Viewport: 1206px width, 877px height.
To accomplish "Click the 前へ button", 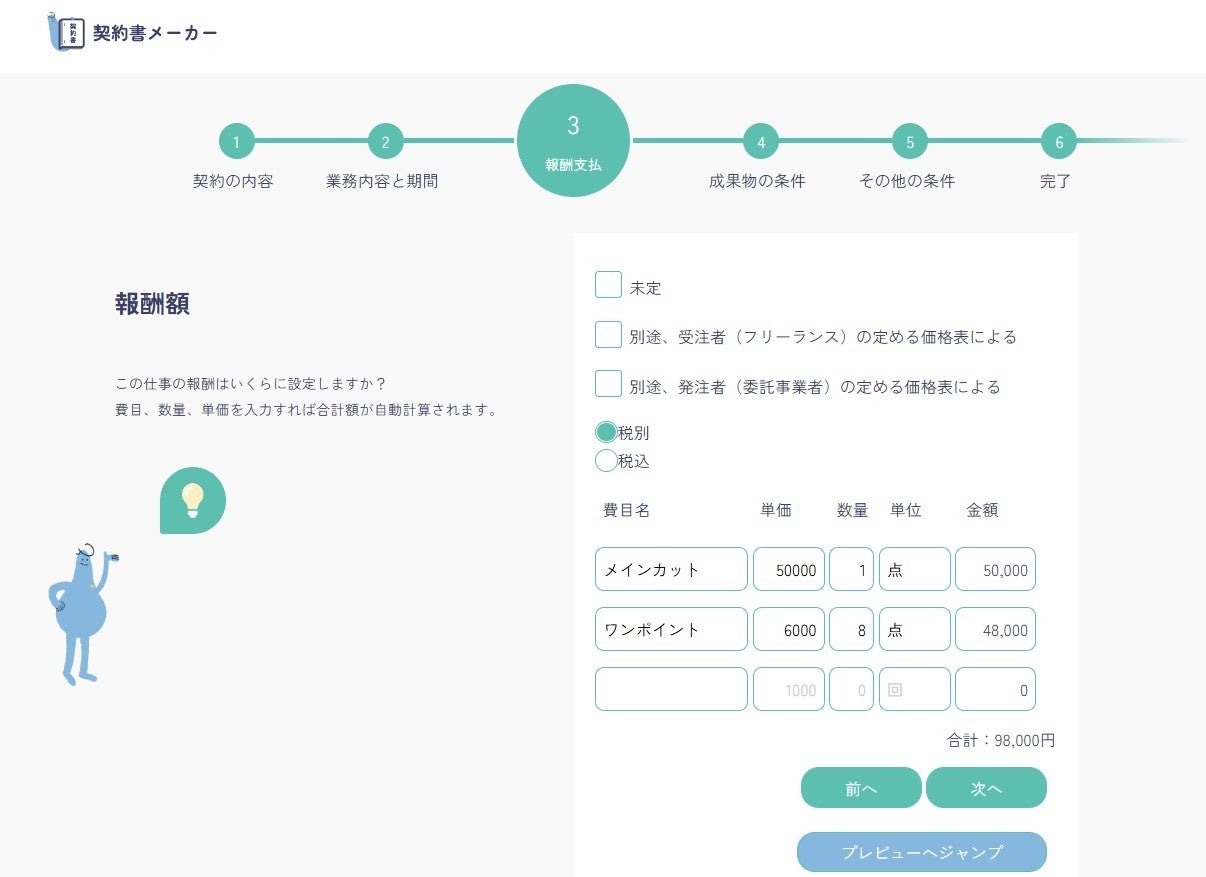I will click(x=861, y=788).
